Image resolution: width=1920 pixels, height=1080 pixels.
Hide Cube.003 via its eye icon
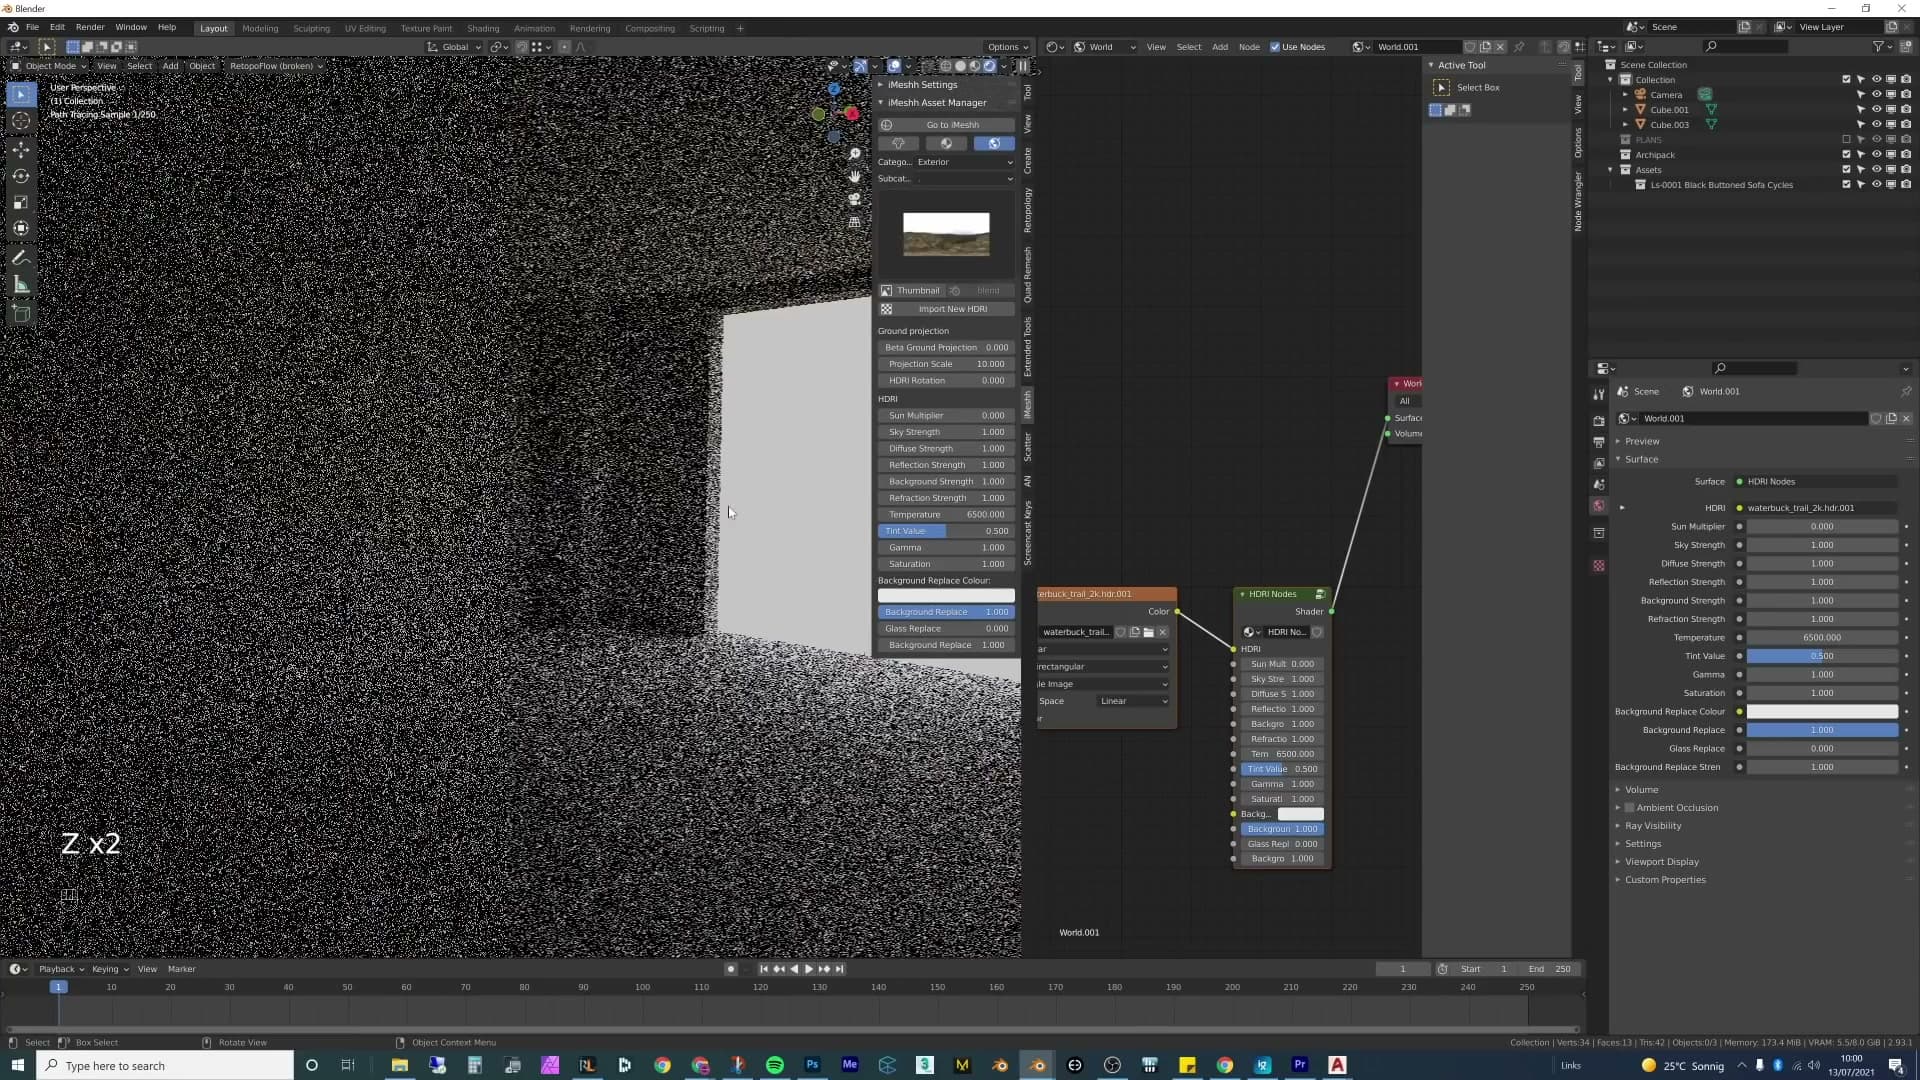[1876, 125]
